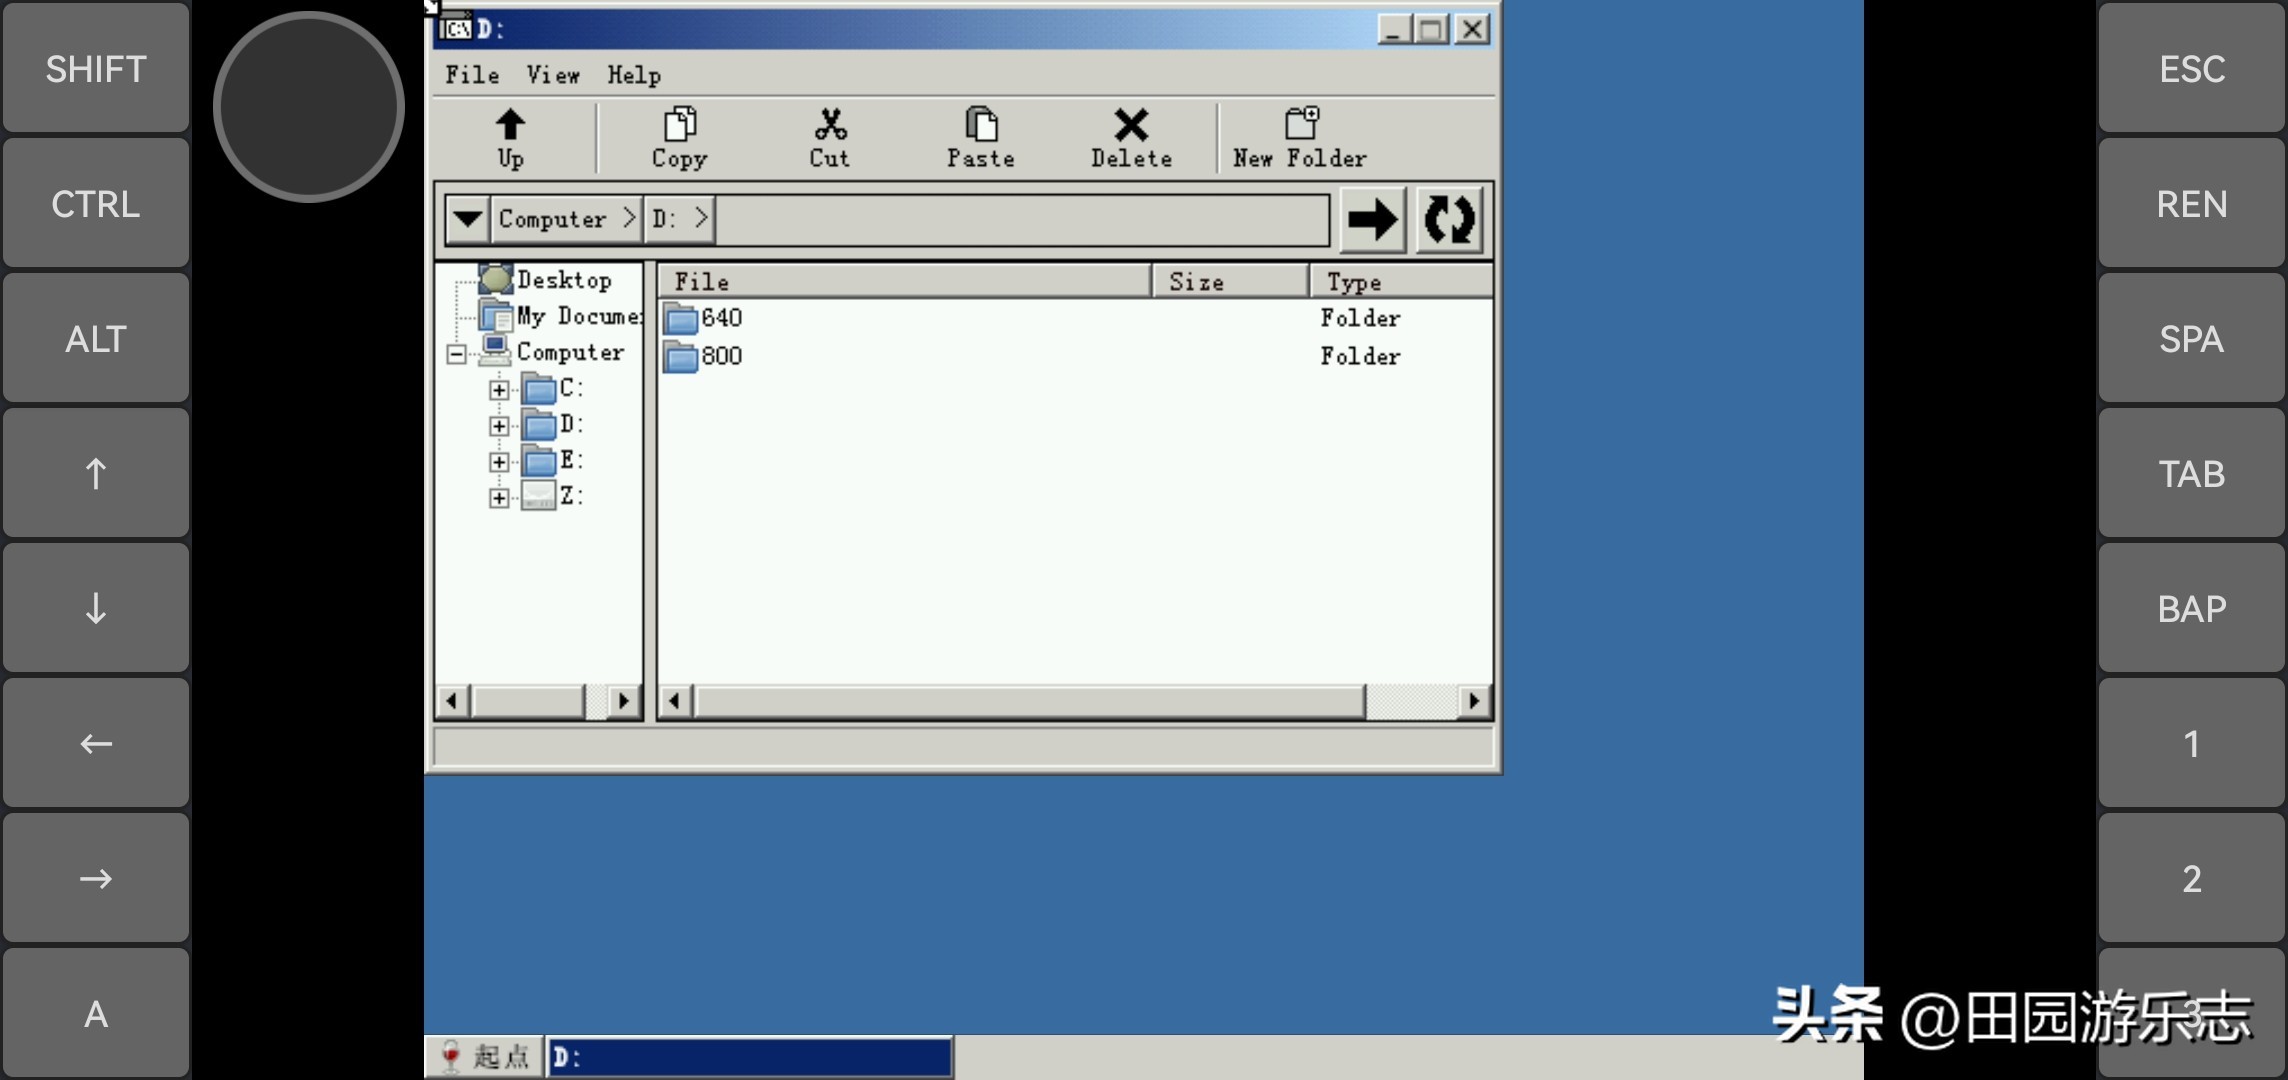Click the Computer breadcrumb button

pos(553,219)
